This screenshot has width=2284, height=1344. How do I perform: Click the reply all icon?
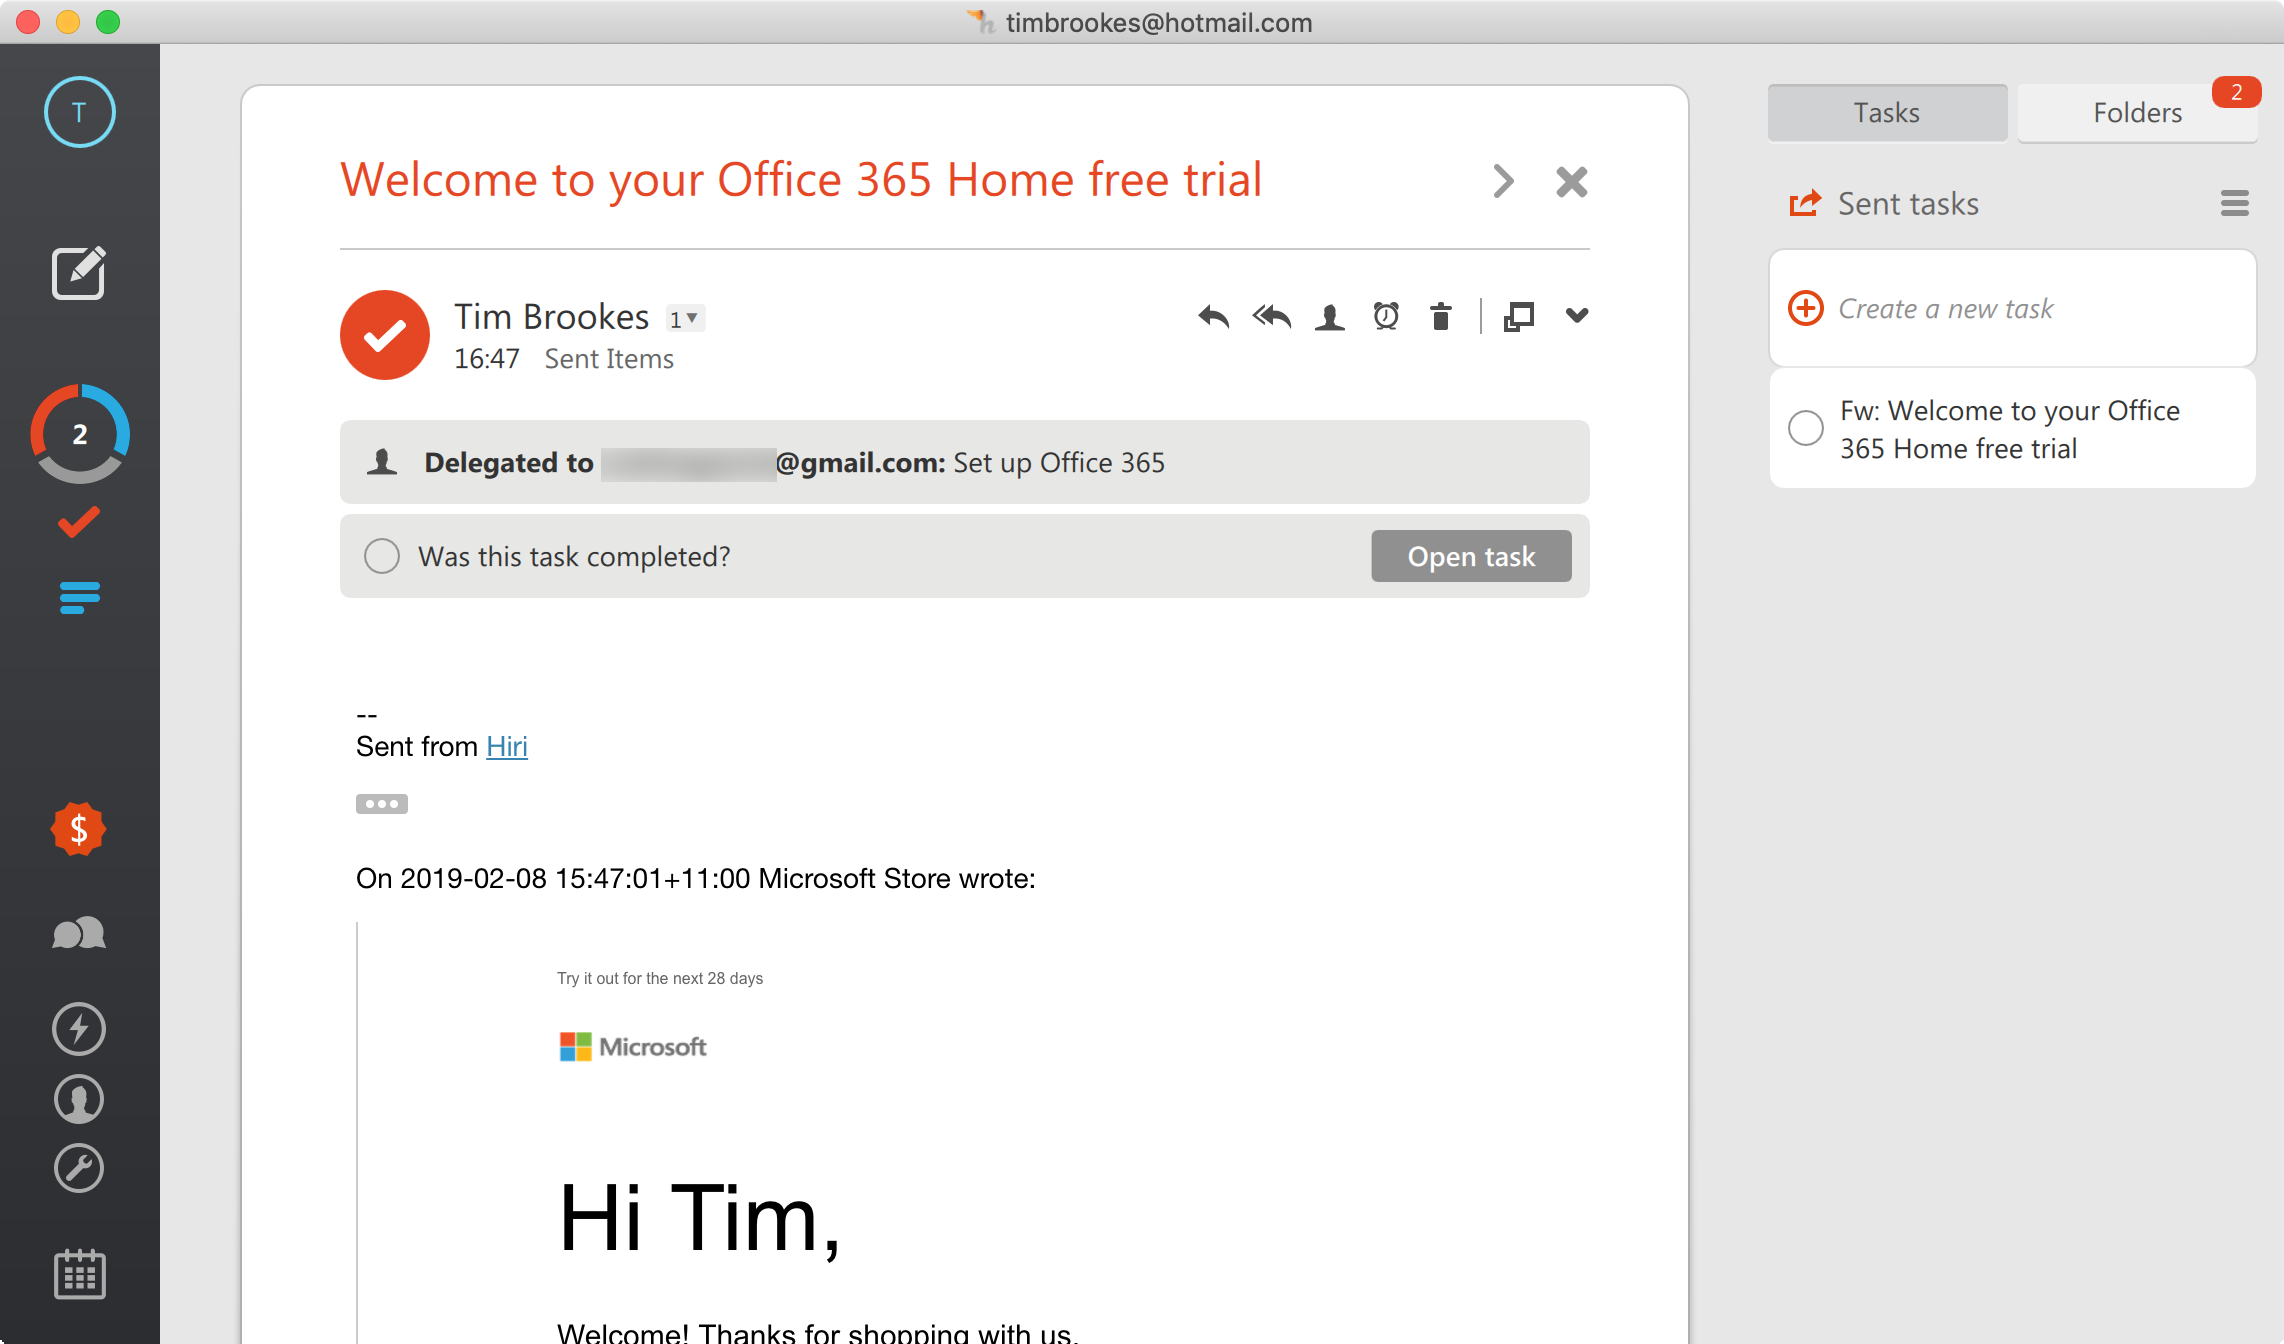(1272, 314)
